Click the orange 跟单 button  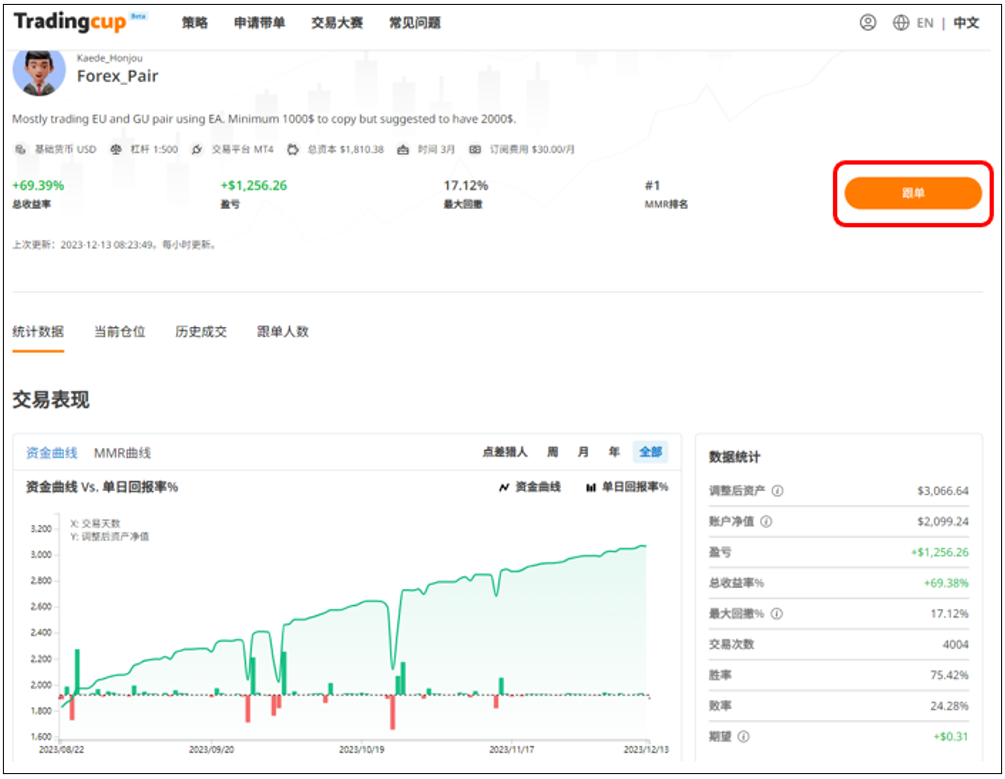pos(912,193)
